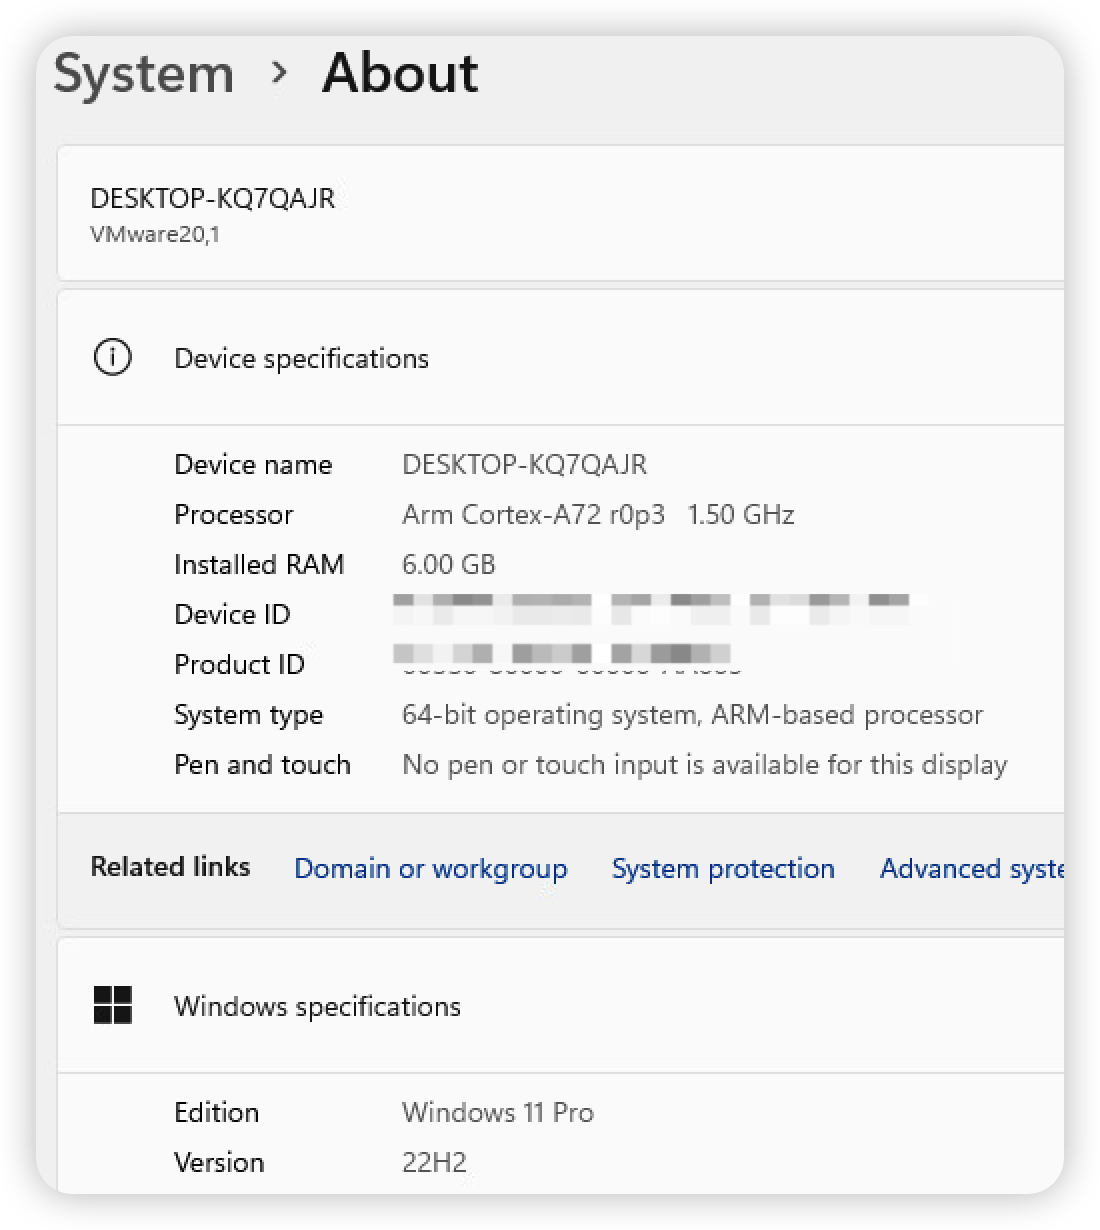Click the About page title
The width and height of the screenshot is (1100, 1230).
pyautogui.click(x=400, y=73)
